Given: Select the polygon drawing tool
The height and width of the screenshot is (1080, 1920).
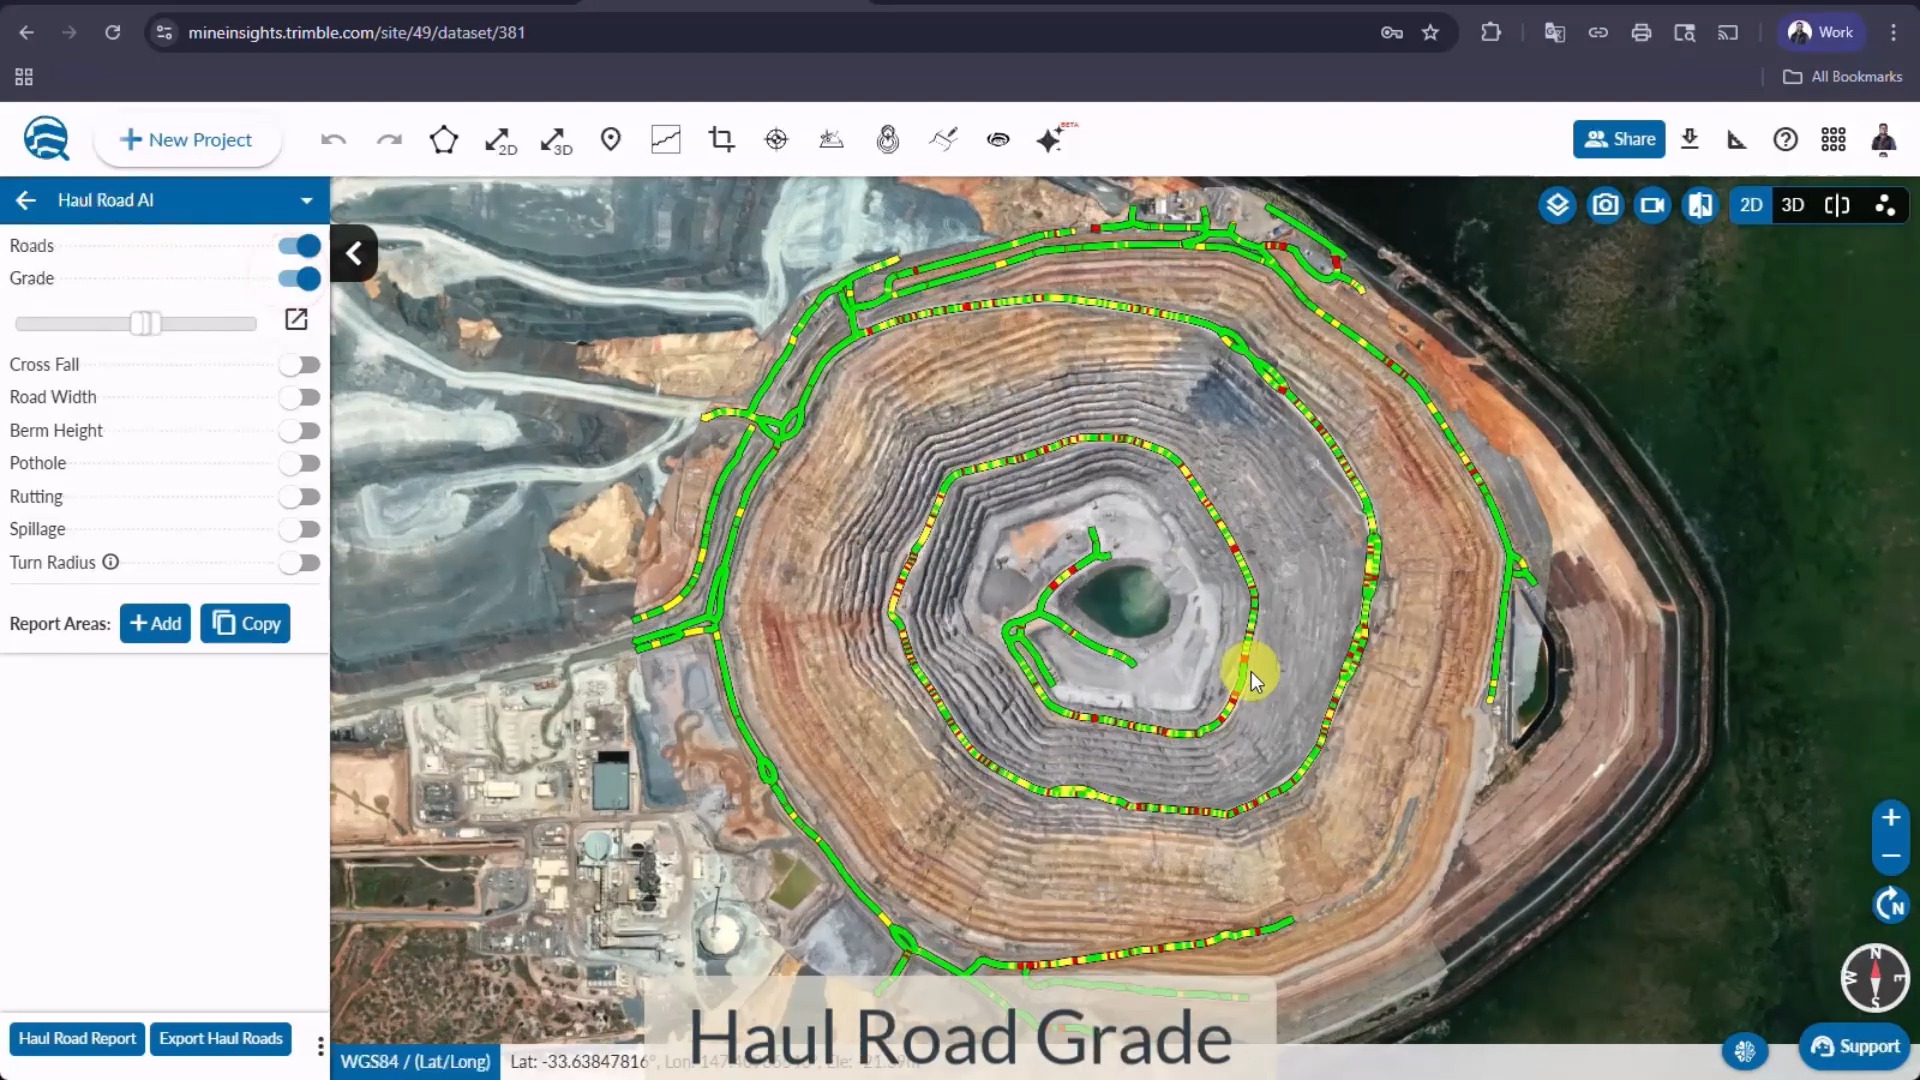Looking at the screenshot, I should [x=444, y=140].
